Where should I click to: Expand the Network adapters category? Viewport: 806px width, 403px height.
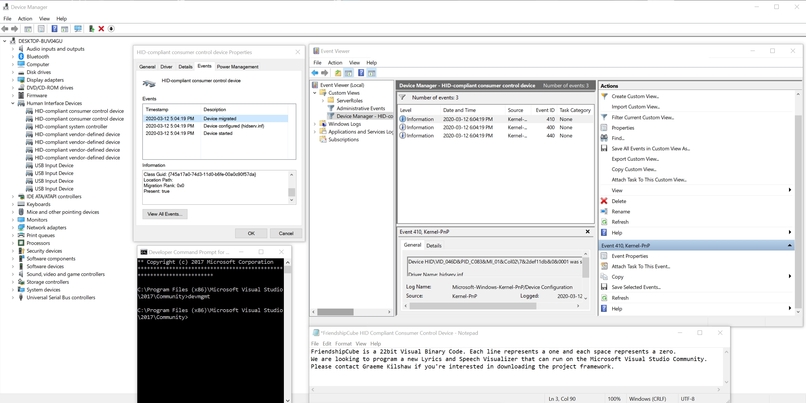coord(13,227)
